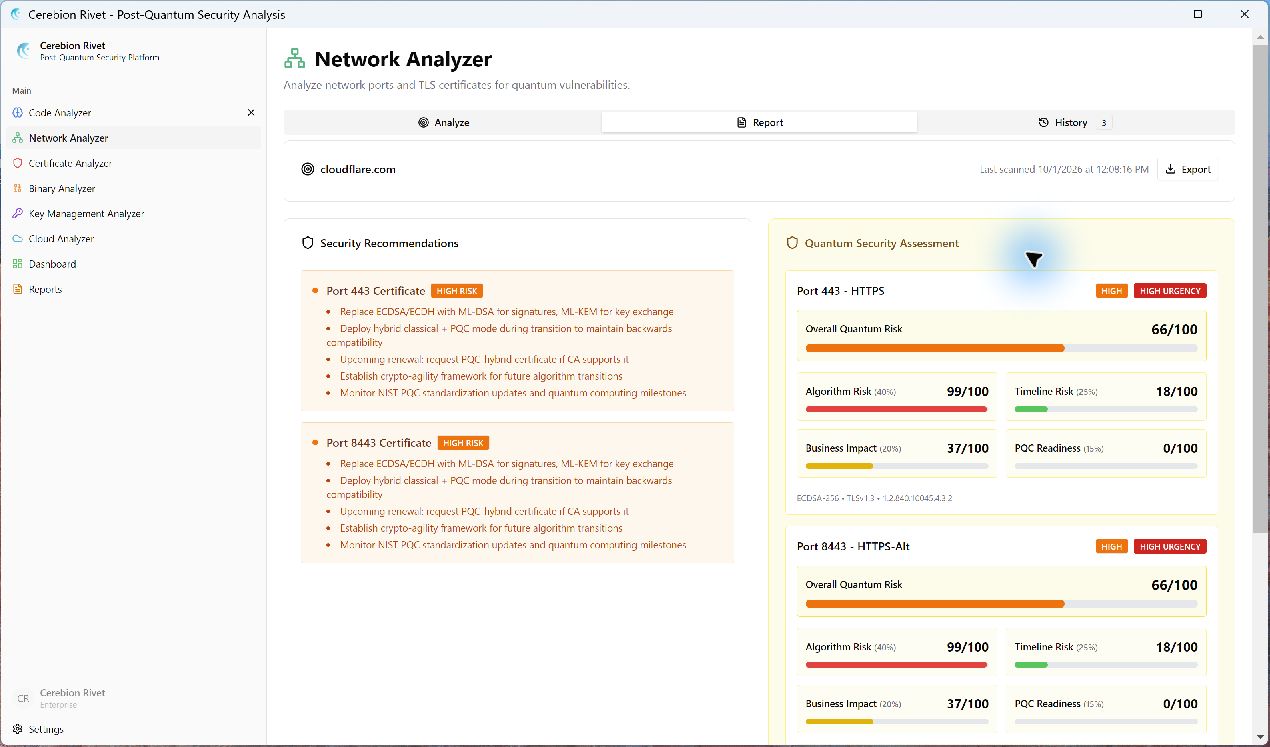Click the Quantum Security Assessment shield icon
Viewport: 1270px width, 747px height.
[792, 243]
